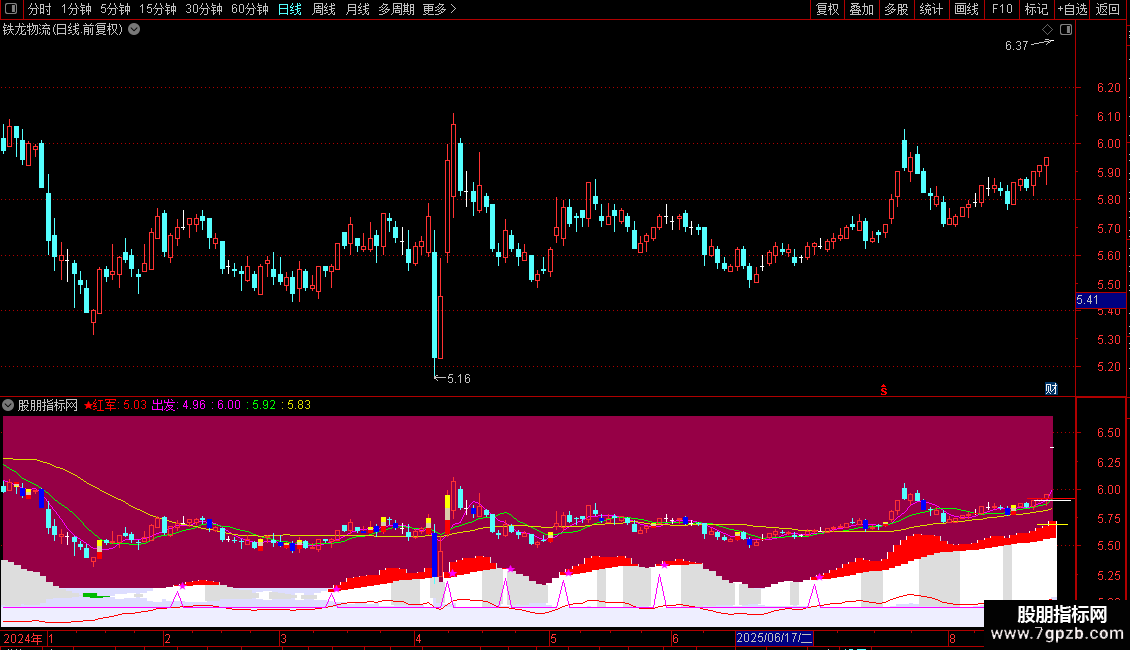The width and height of the screenshot is (1130, 650).
Task: Open the 财 financial info icon
Action: [1051, 389]
